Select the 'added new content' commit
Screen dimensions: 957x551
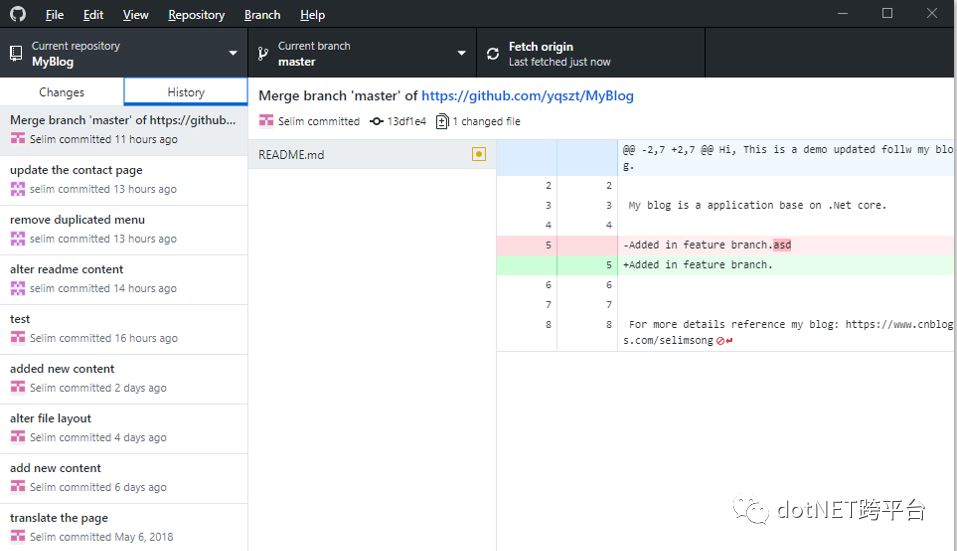tap(124, 379)
